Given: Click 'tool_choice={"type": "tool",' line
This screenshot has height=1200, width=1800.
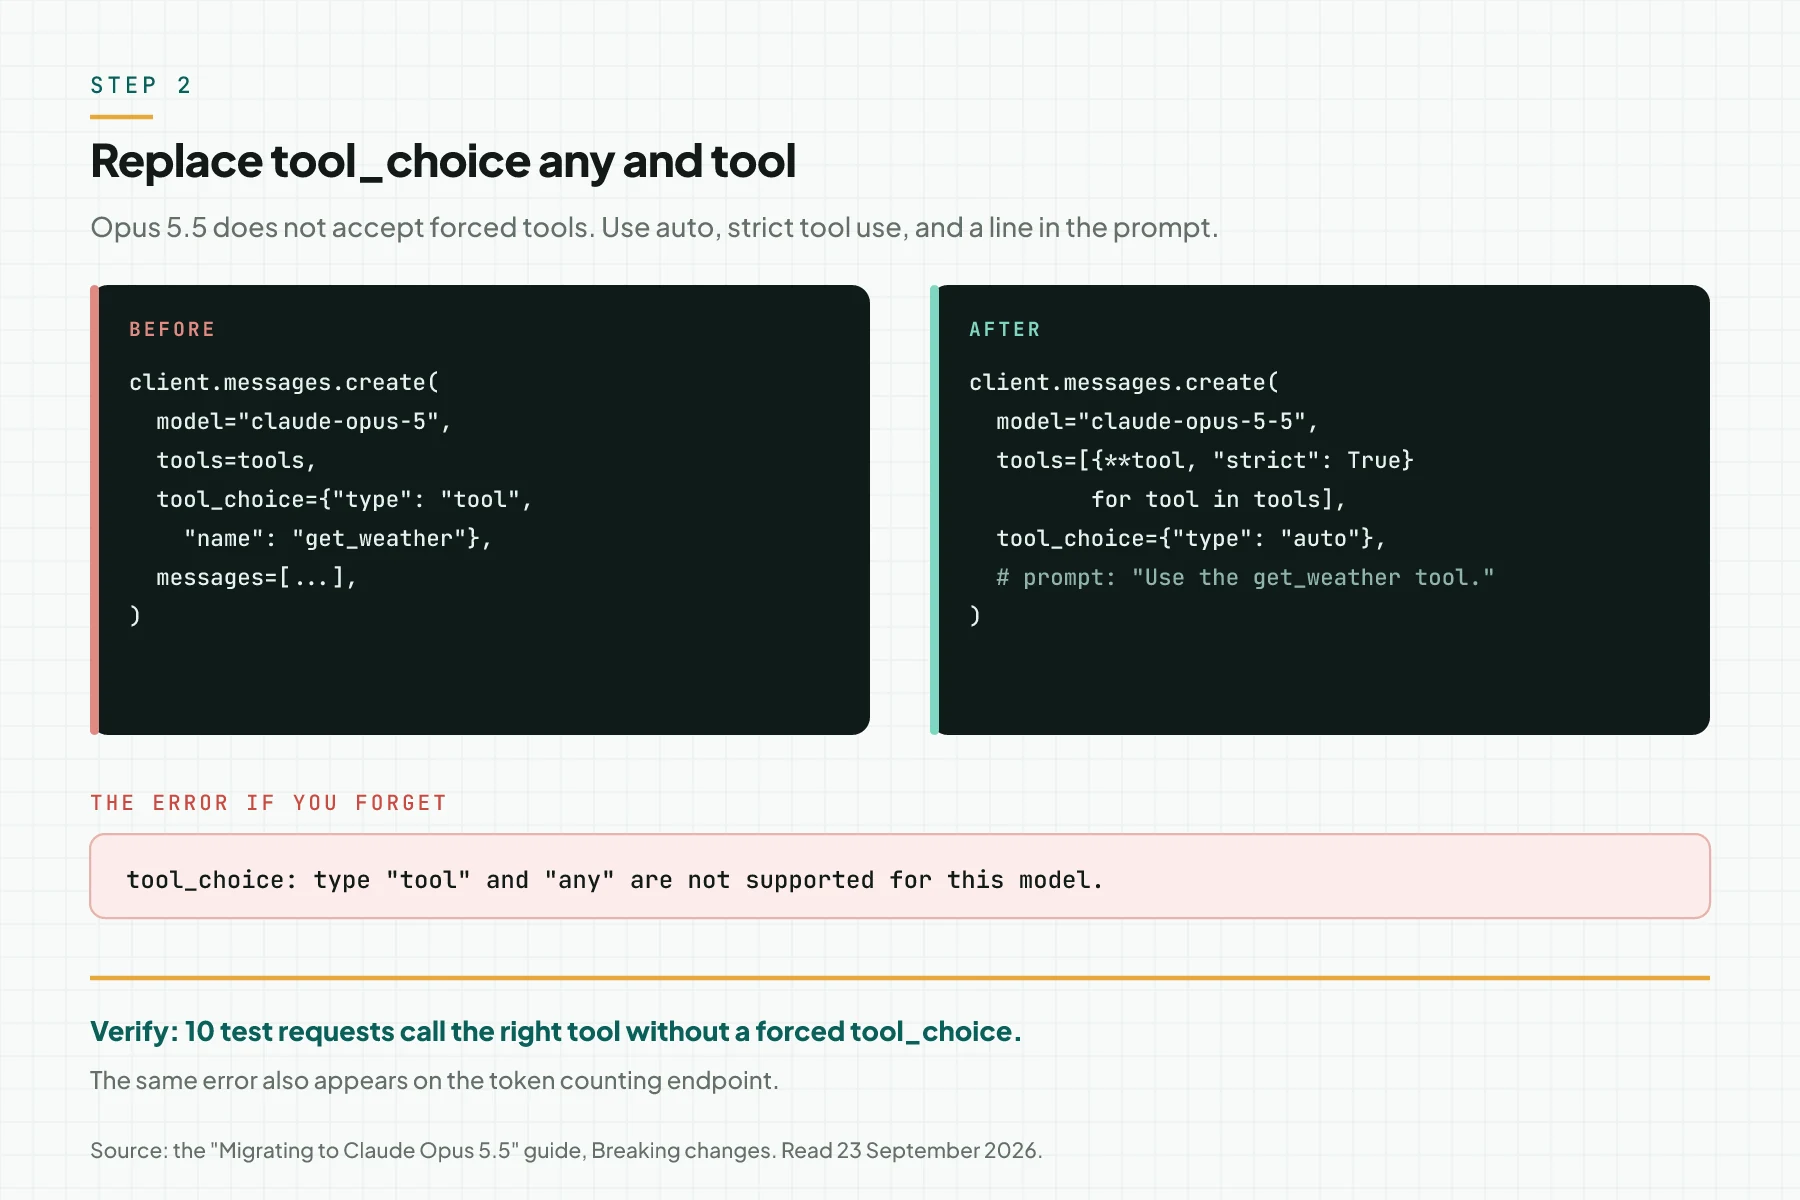Looking at the screenshot, I should click(x=344, y=500).
